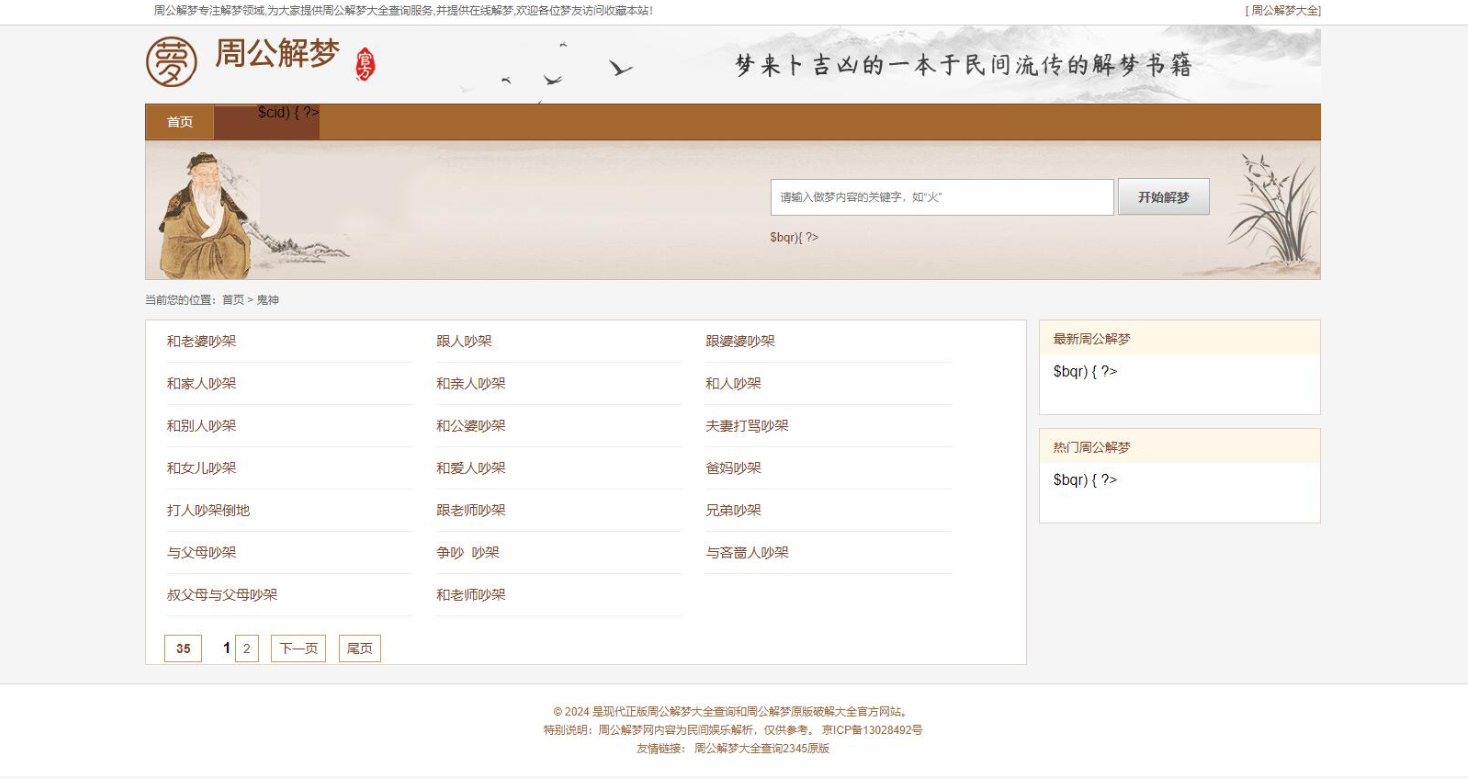Go to page 2 in the pagination
1468x779 pixels.
tap(247, 649)
